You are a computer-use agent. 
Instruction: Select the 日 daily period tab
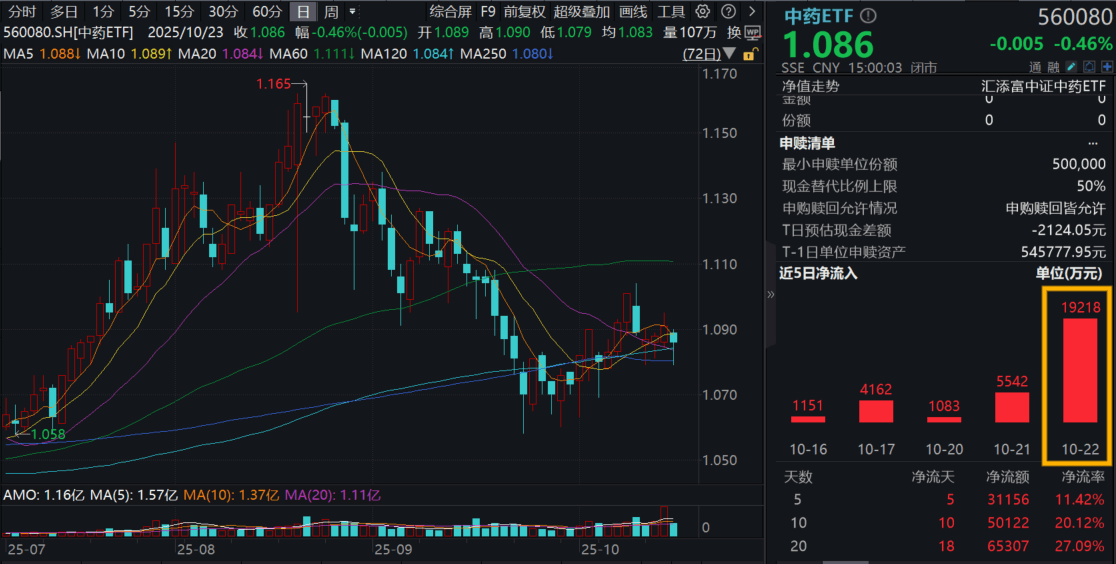pos(303,11)
